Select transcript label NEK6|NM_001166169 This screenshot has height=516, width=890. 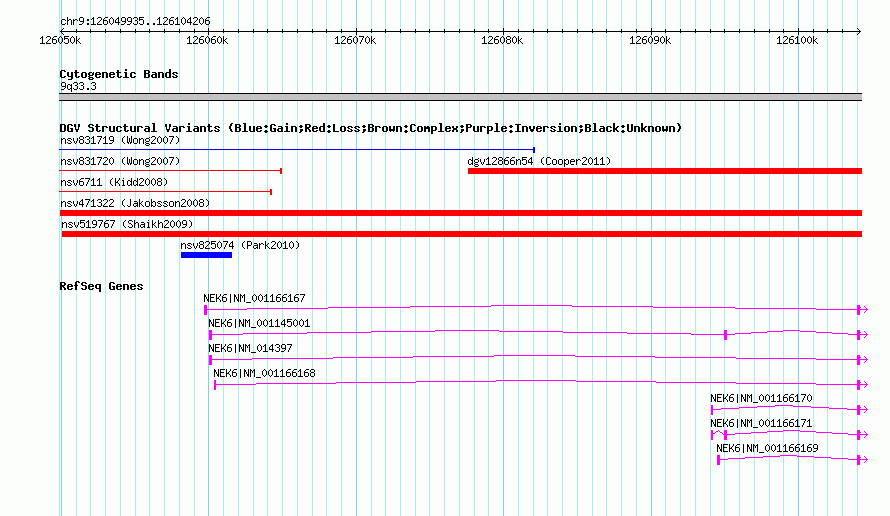(x=767, y=448)
